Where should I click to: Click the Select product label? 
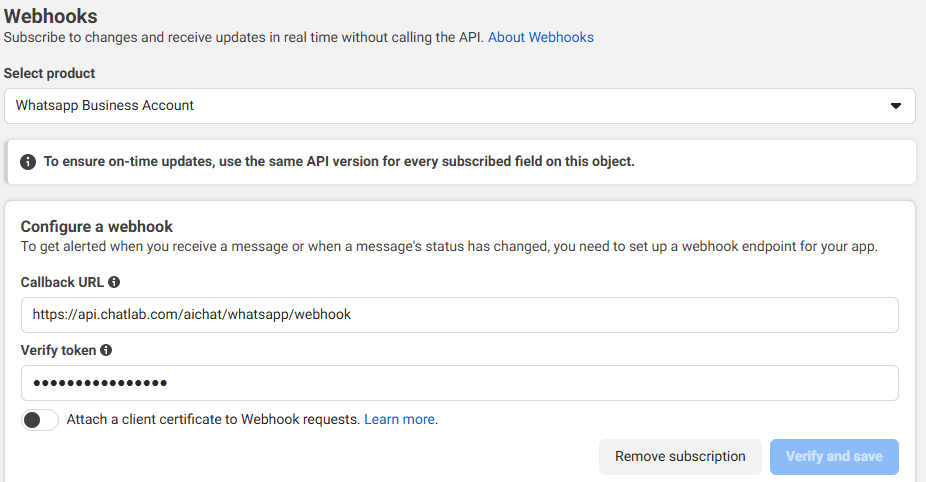click(x=50, y=74)
